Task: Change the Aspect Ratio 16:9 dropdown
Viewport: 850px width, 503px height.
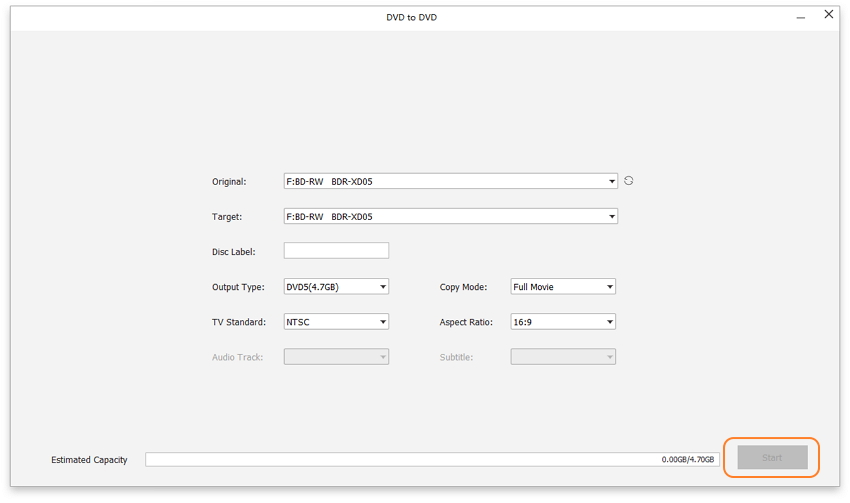Action: 563,322
